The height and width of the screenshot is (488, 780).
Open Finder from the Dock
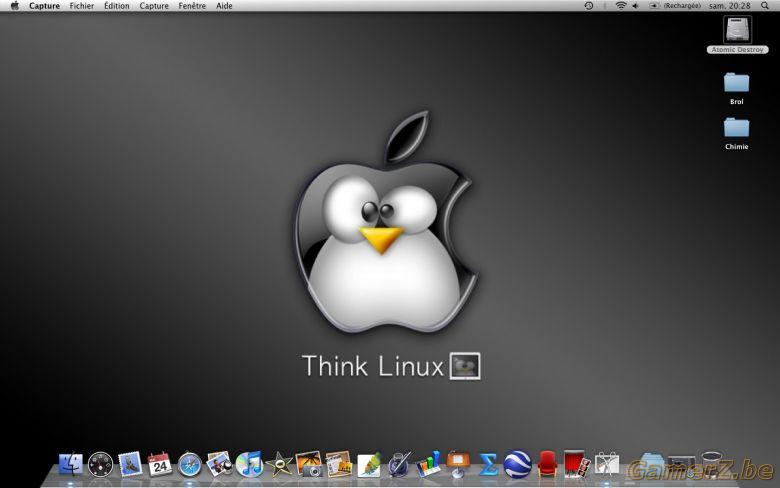coord(70,464)
